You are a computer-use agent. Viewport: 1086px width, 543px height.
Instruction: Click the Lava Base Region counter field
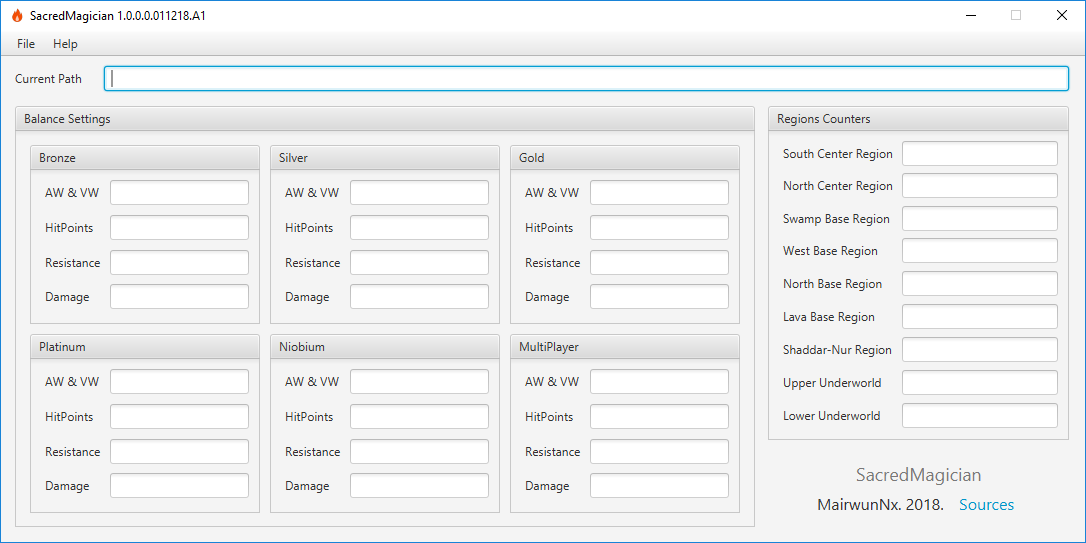click(x=979, y=317)
